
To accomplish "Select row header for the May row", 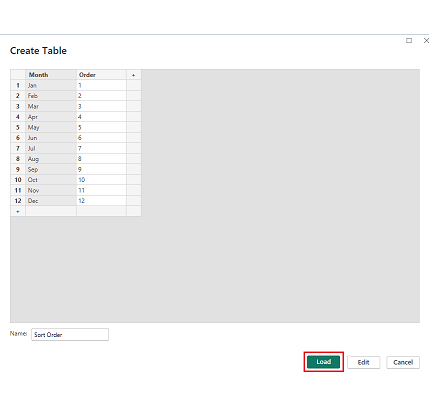I will [18, 127].
